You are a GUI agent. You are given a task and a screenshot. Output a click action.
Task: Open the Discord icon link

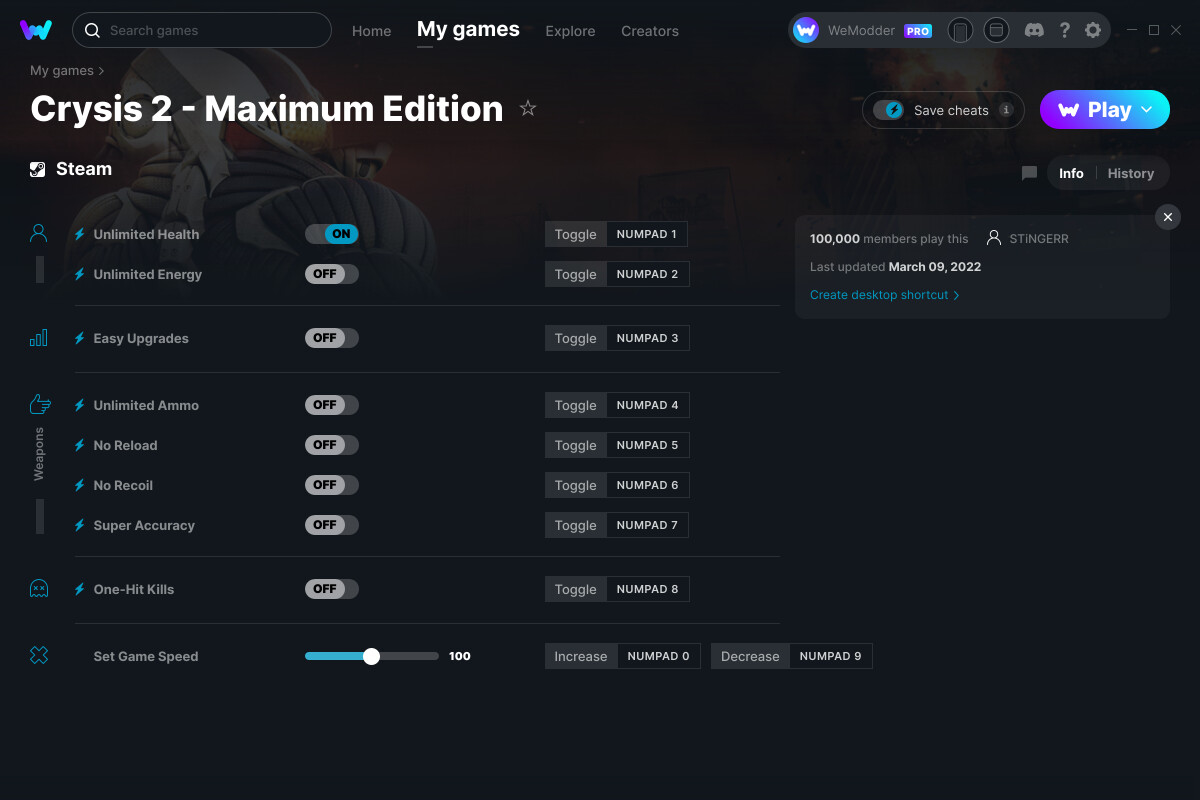coord(1034,30)
